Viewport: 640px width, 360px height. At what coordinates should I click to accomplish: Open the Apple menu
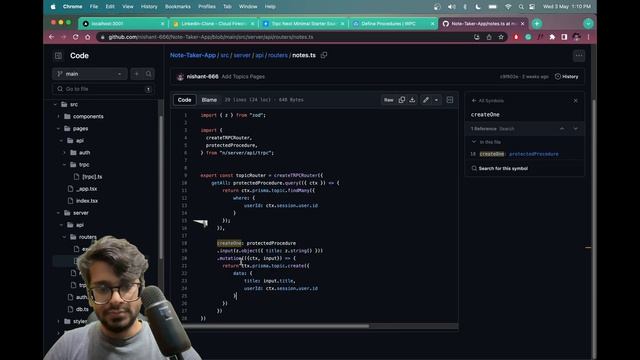tap(53, 7)
